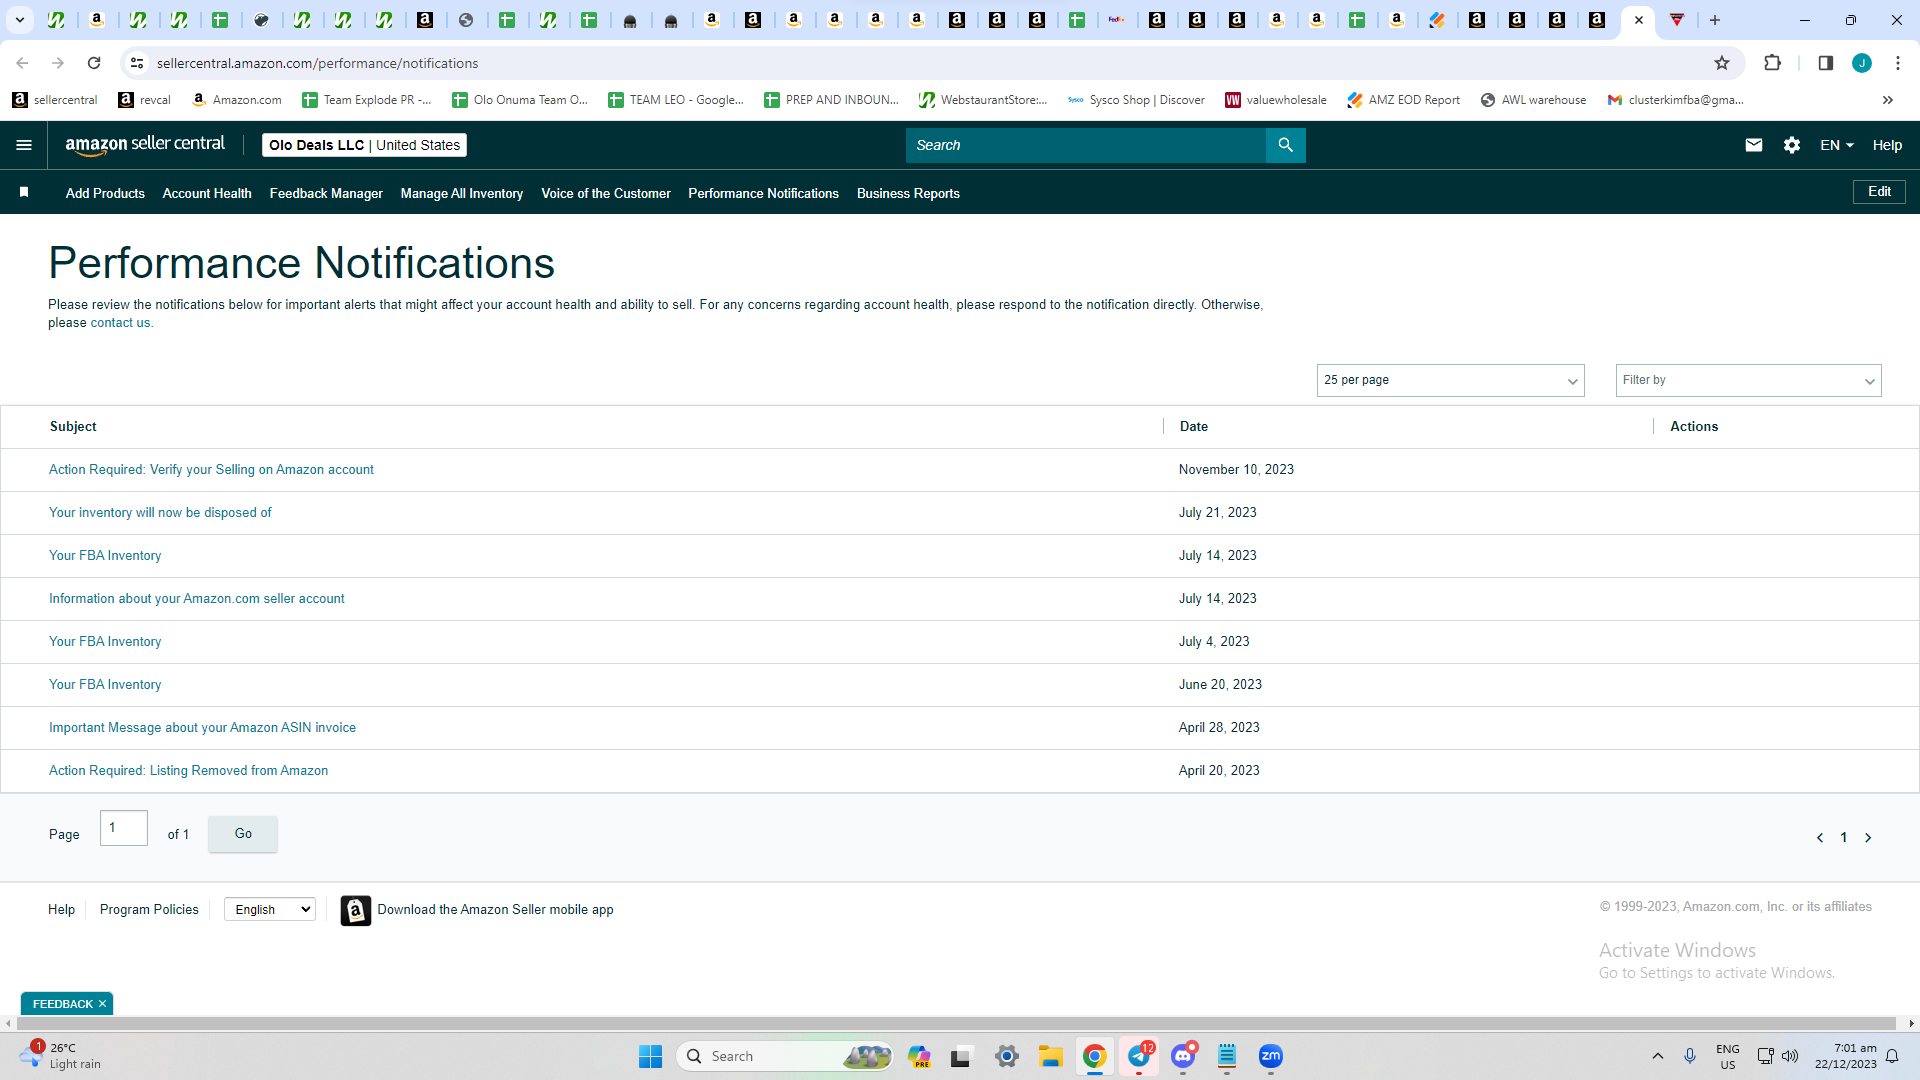The width and height of the screenshot is (1920, 1080).
Task: Open the browser extensions puzzle icon
Action: (x=1772, y=63)
